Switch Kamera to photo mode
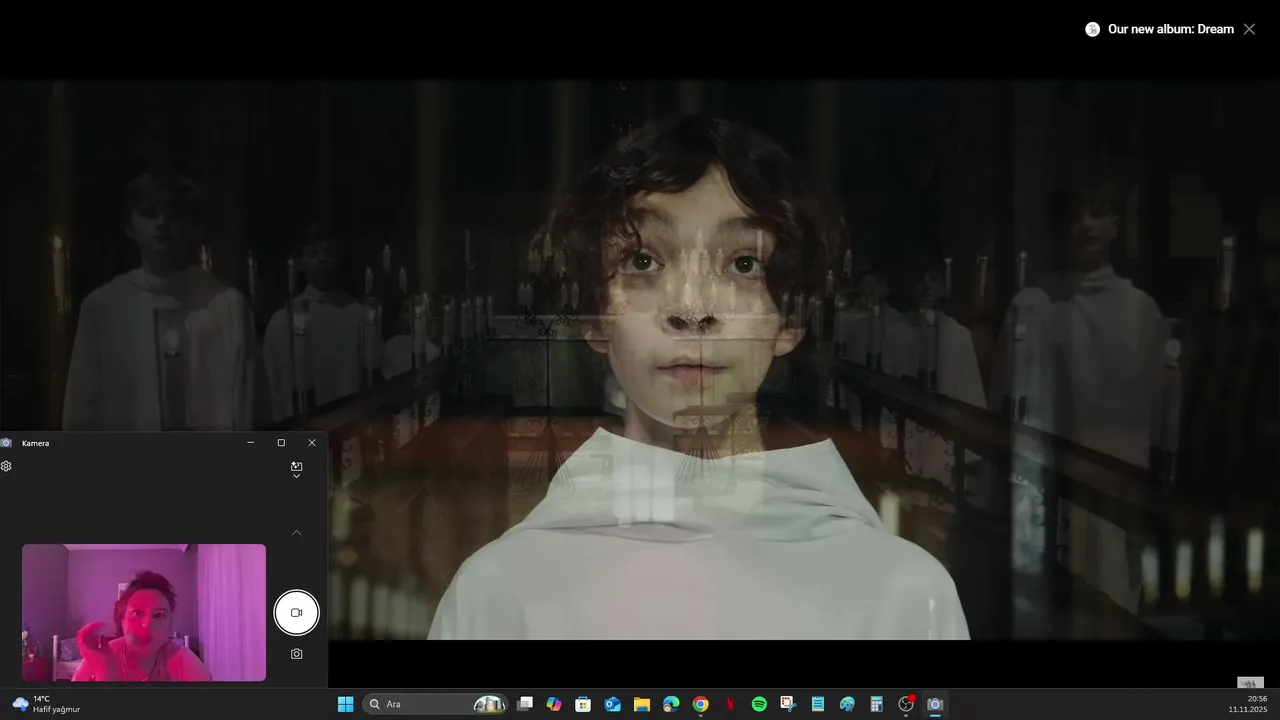 [x=296, y=654]
